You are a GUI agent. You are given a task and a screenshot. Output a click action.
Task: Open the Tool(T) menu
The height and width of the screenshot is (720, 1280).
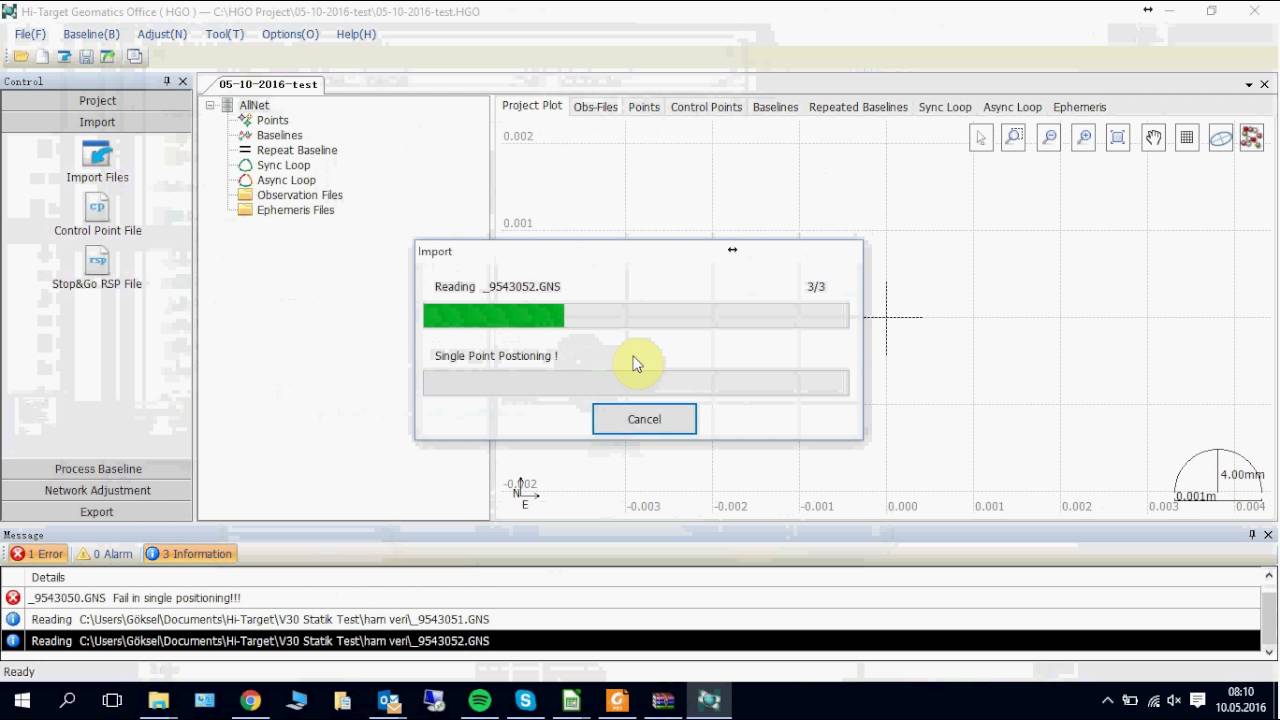[225, 34]
